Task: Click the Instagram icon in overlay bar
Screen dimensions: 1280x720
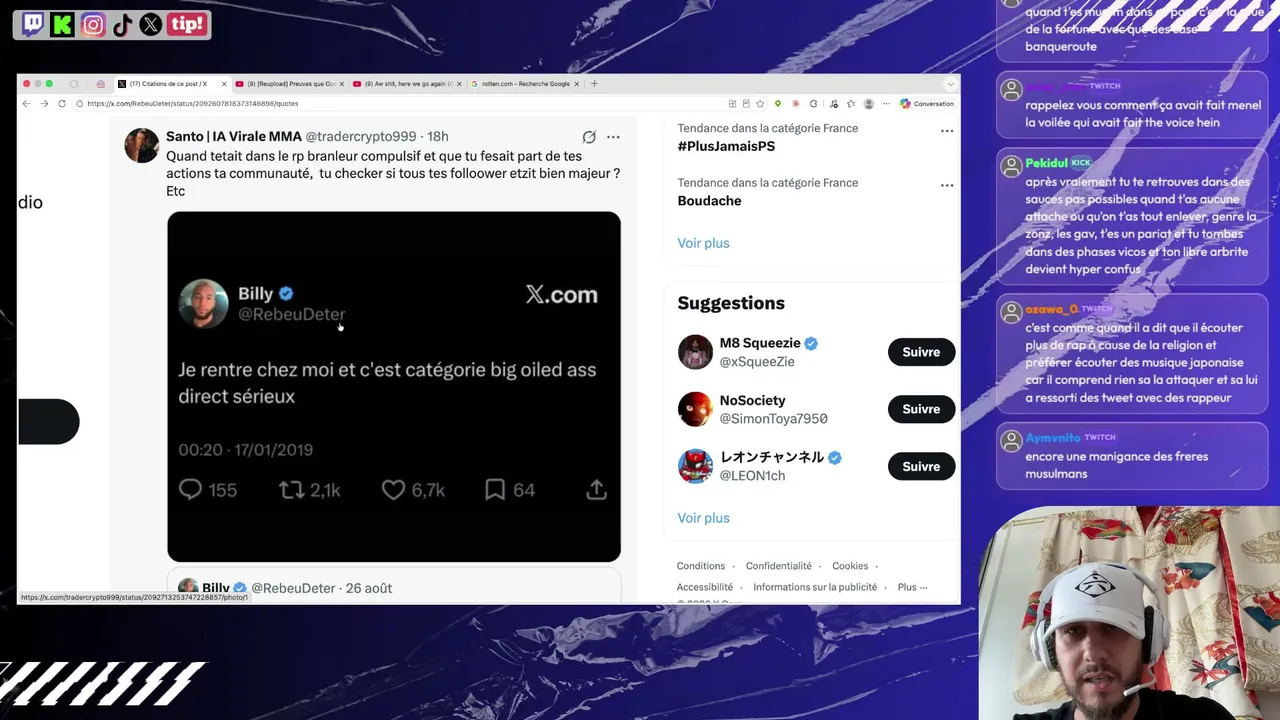Action: (x=93, y=24)
